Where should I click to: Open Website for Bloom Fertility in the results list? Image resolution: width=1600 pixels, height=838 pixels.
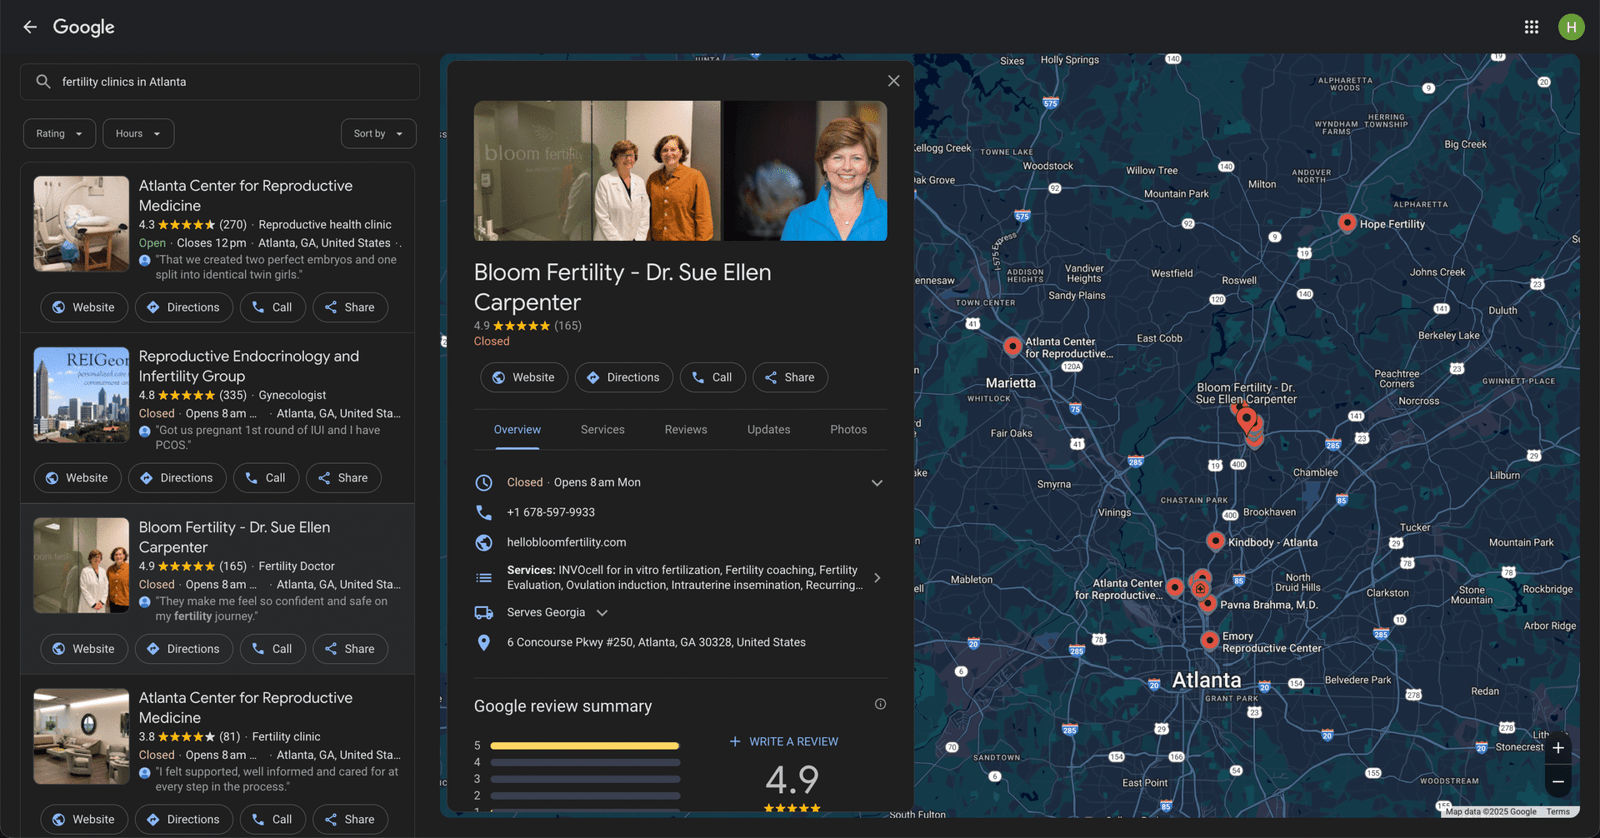pos(84,649)
